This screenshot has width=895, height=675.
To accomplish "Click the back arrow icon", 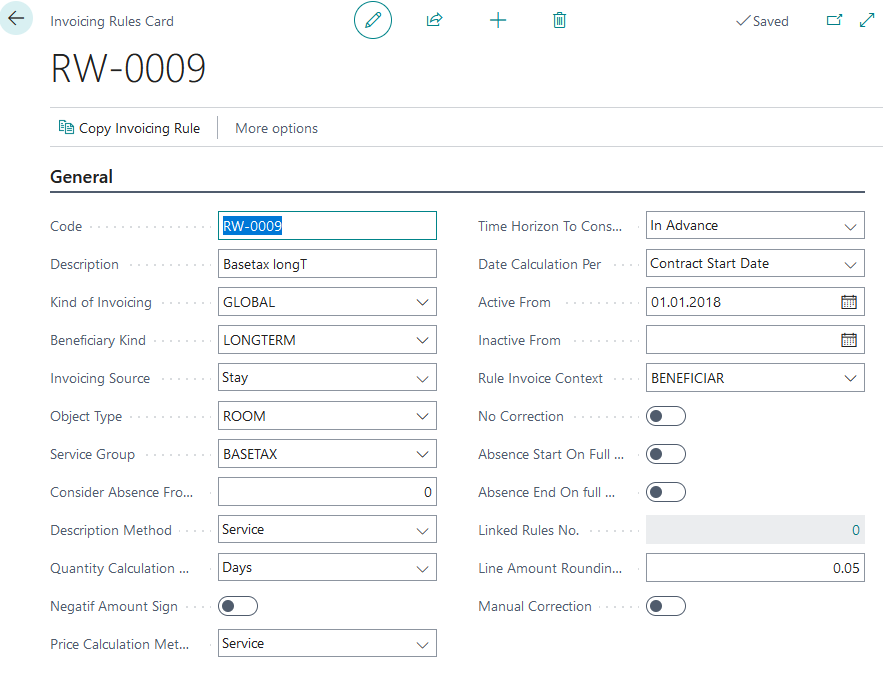I will pos(16,18).
